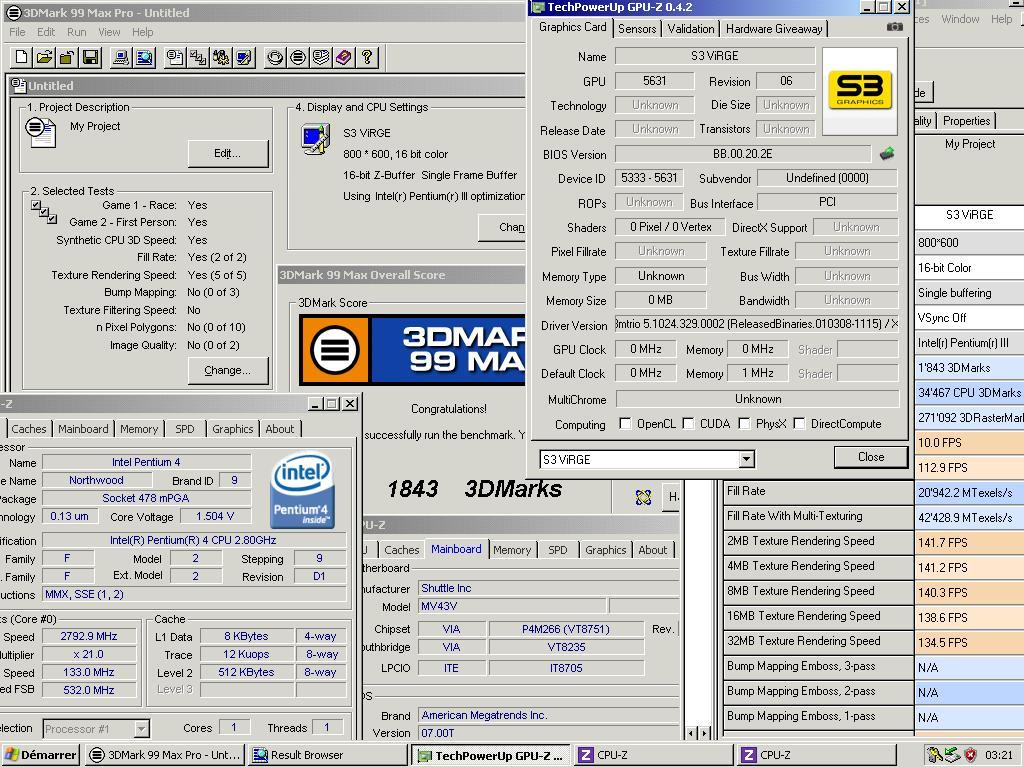Click the BIOS Version field BB.00.20.2E

coord(743,154)
